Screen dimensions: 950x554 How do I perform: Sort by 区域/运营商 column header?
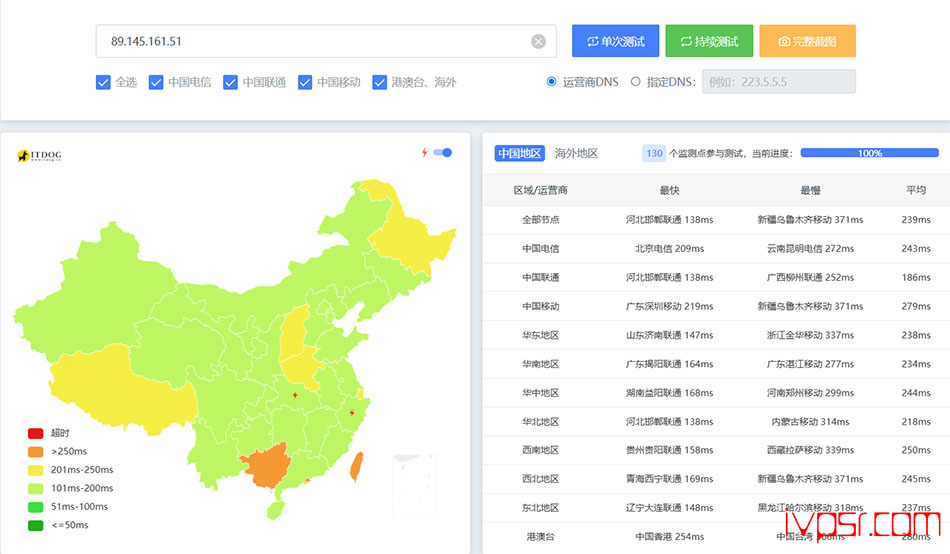[540, 190]
